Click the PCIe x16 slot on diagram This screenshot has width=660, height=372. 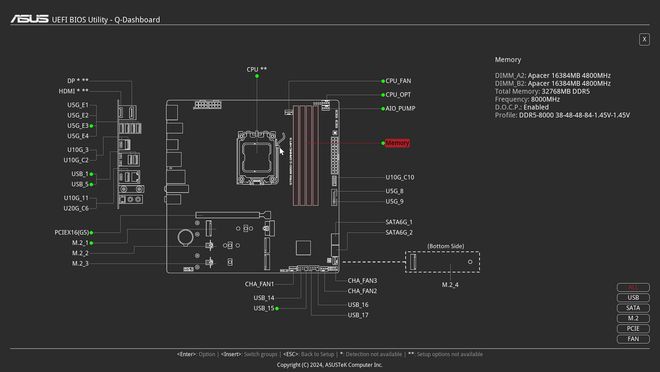click(232, 215)
